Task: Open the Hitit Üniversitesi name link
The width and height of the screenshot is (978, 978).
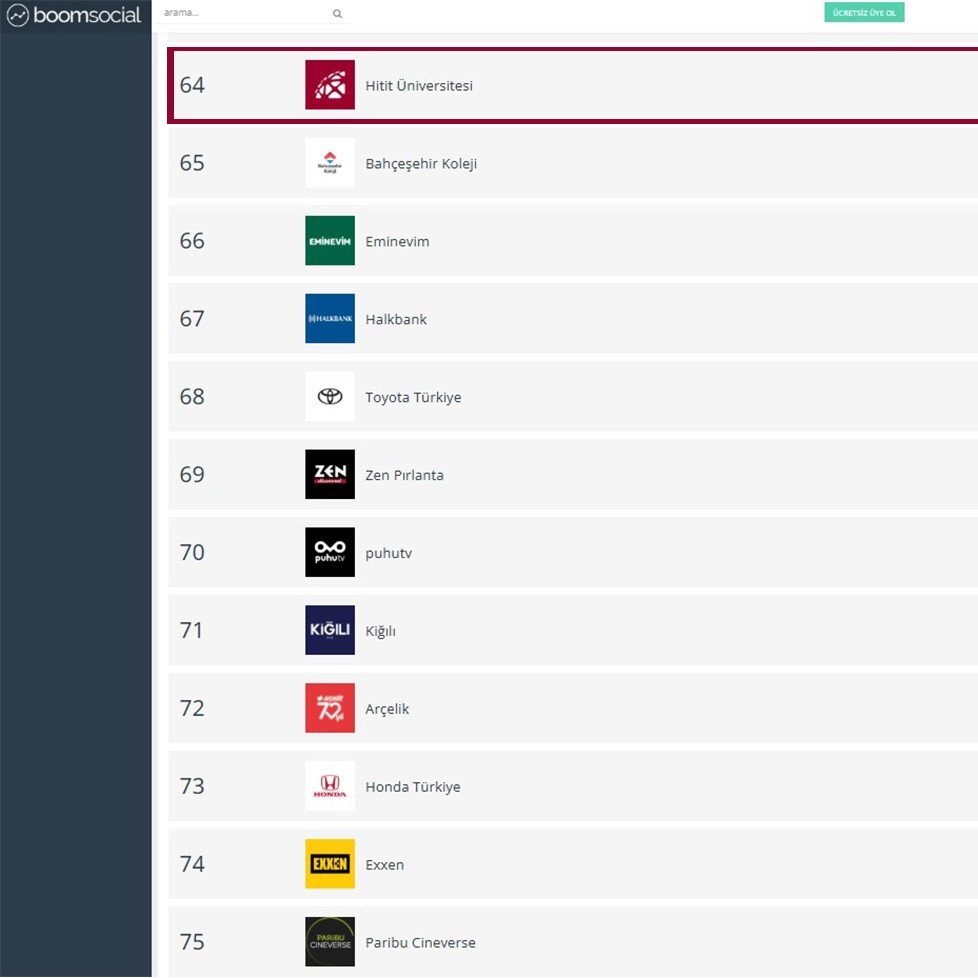Action: [418, 85]
